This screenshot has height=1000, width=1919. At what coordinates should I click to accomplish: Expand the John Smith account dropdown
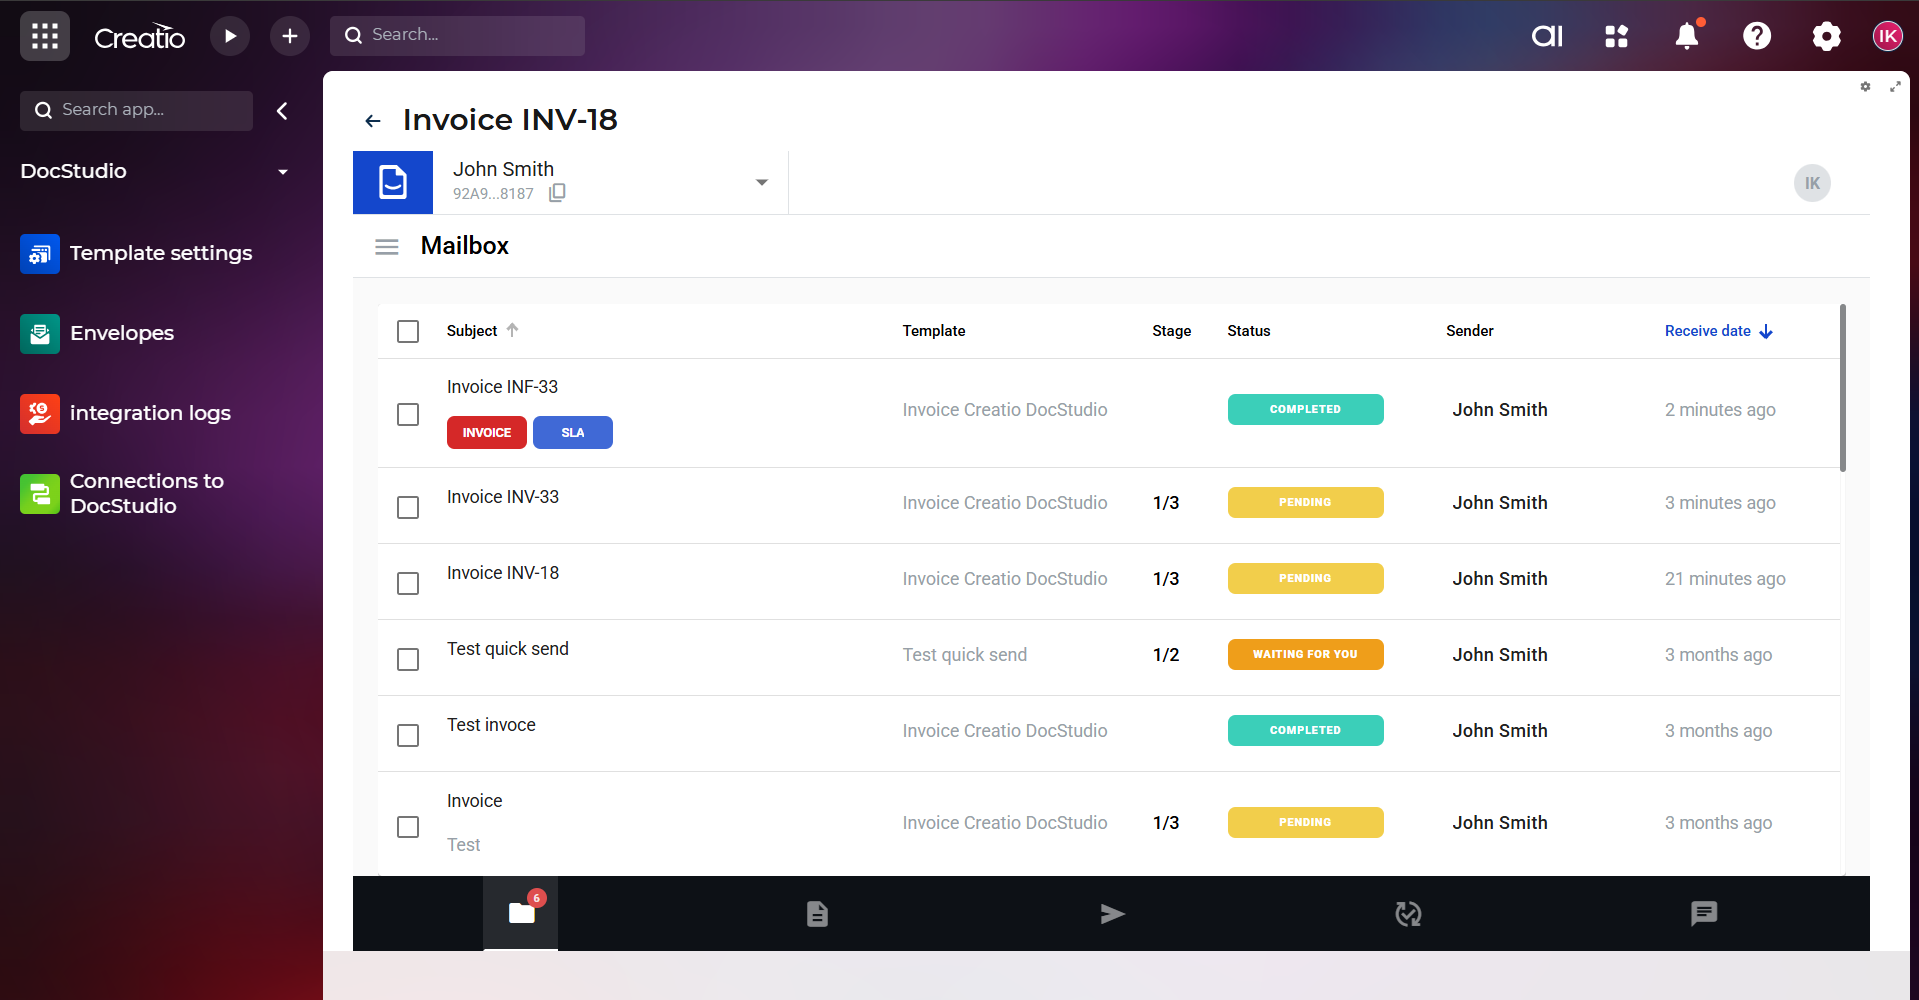click(x=762, y=182)
